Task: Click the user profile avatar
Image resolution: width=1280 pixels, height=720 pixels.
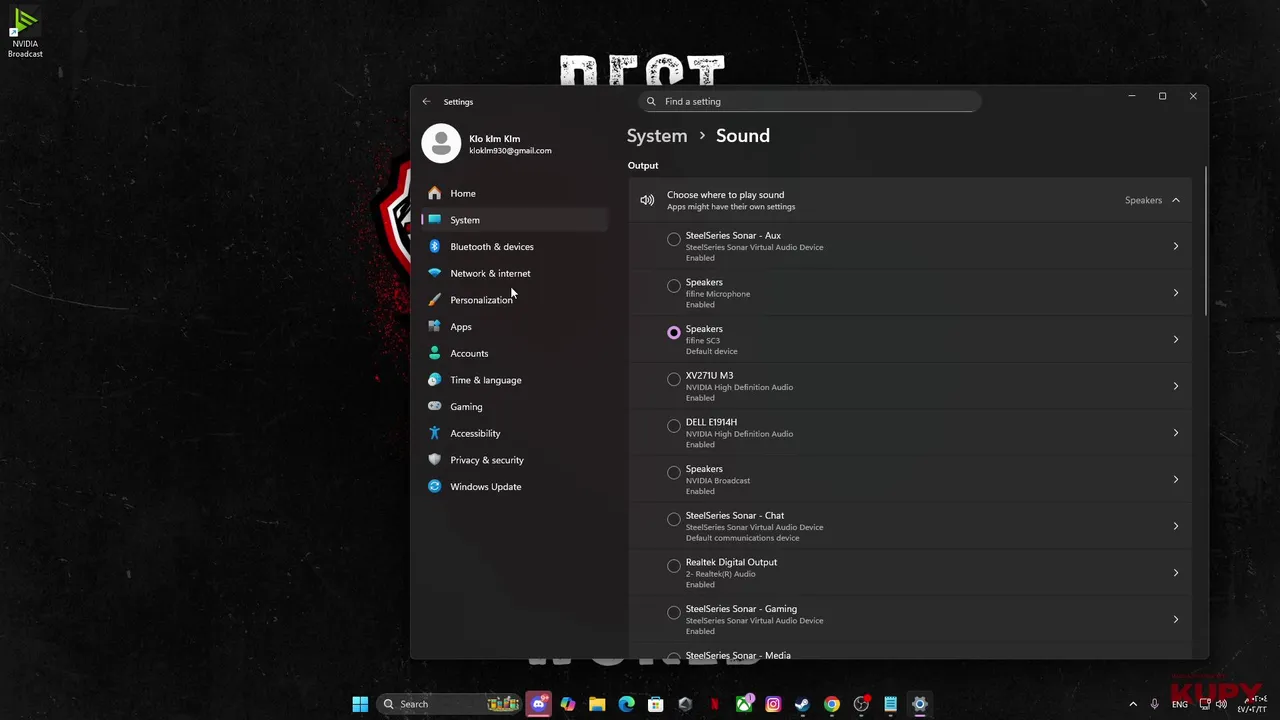Action: [x=441, y=143]
